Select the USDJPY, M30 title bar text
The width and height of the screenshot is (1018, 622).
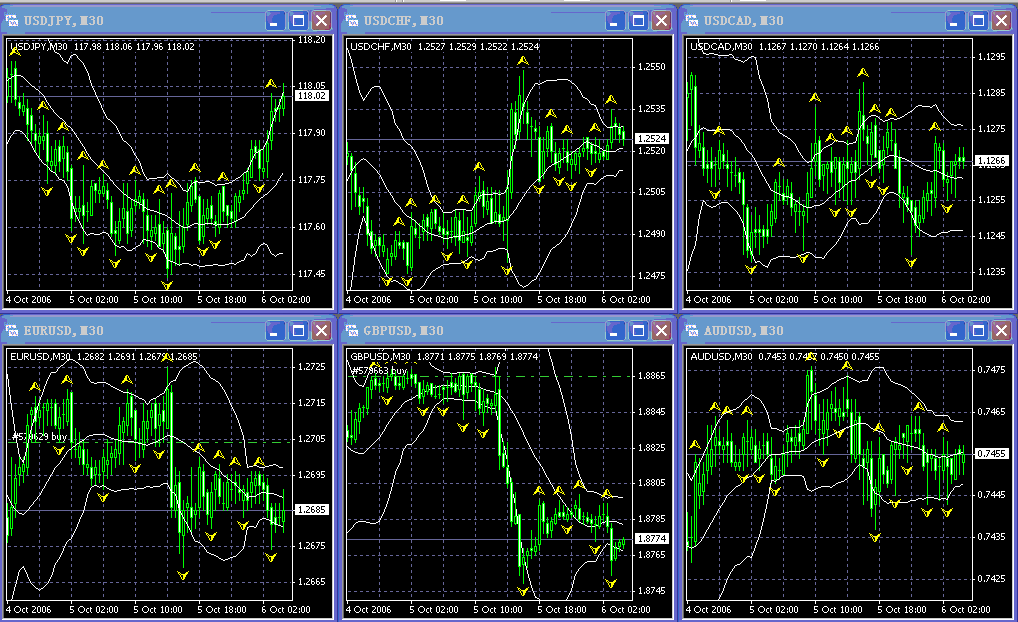click(x=64, y=21)
